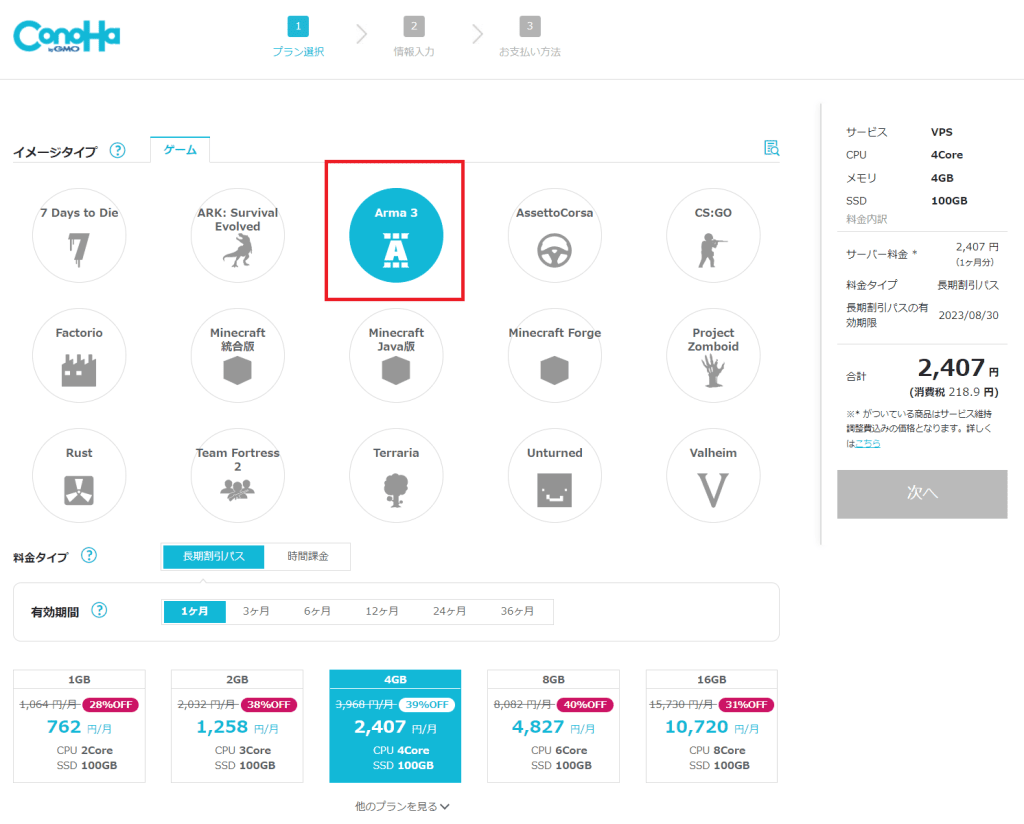
Task: Select Minecraft Java版 image
Action: [x=396, y=356]
